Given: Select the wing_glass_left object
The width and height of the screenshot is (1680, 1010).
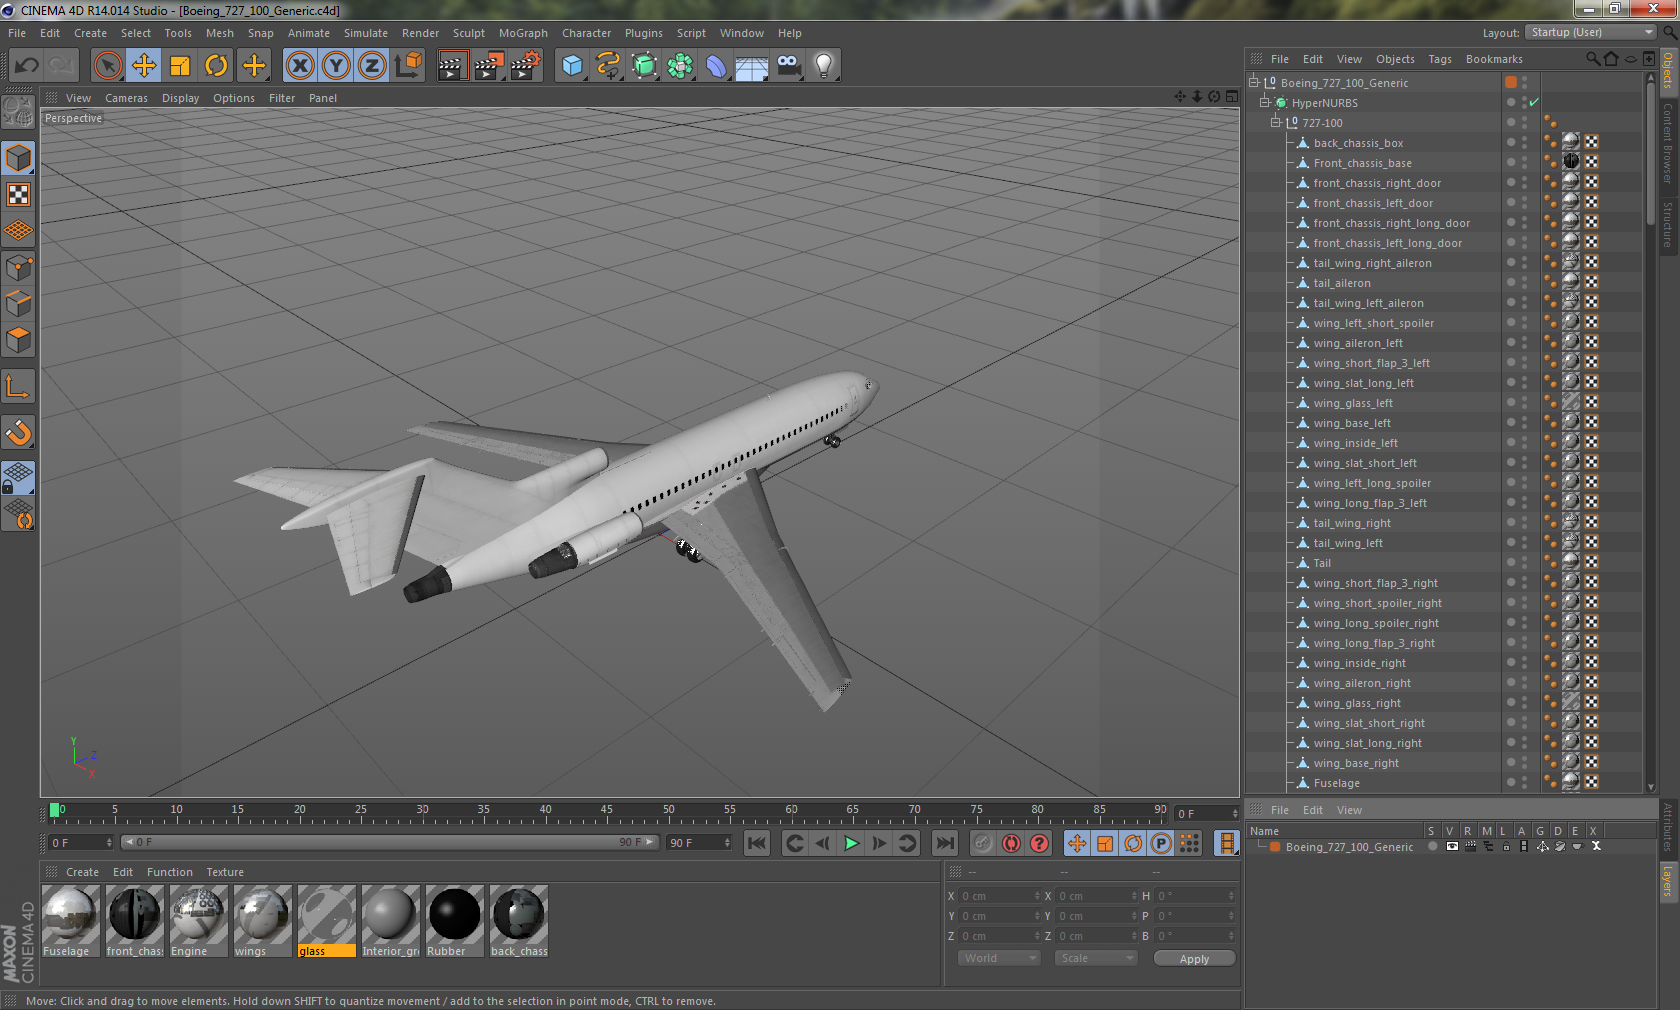Looking at the screenshot, I should coord(1353,403).
